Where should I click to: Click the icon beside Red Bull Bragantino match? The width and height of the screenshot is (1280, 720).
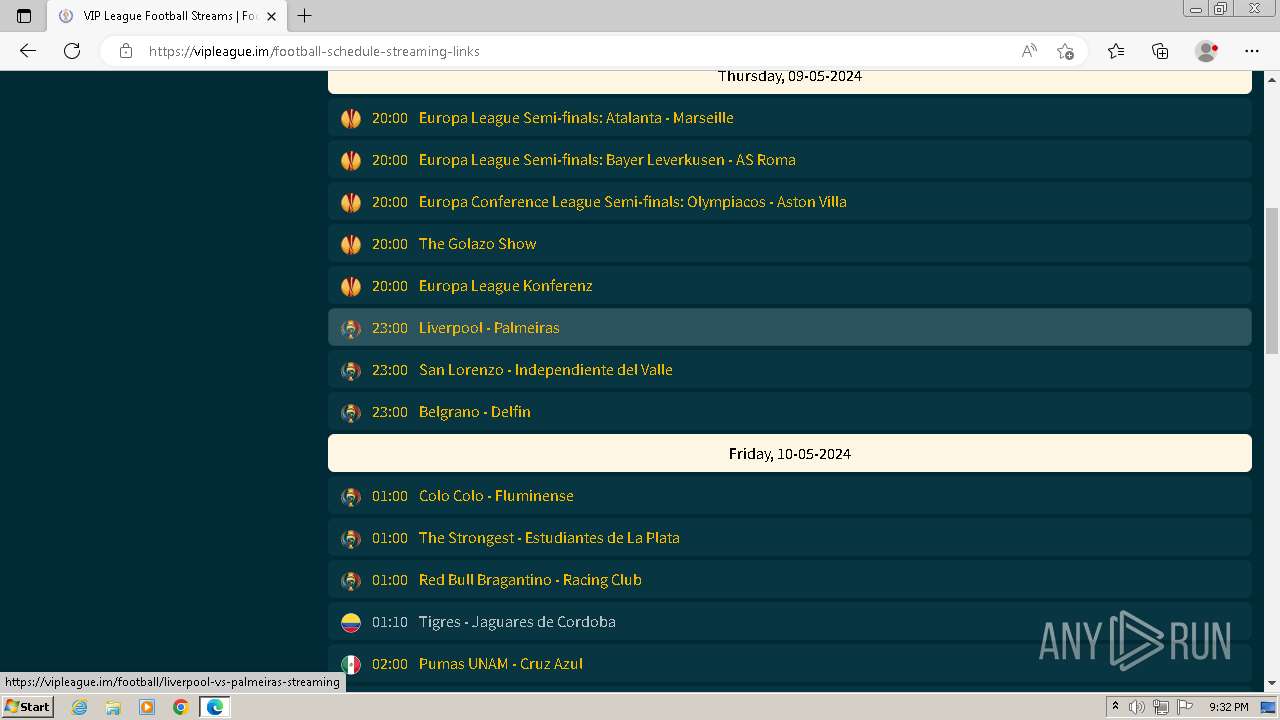click(351, 580)
